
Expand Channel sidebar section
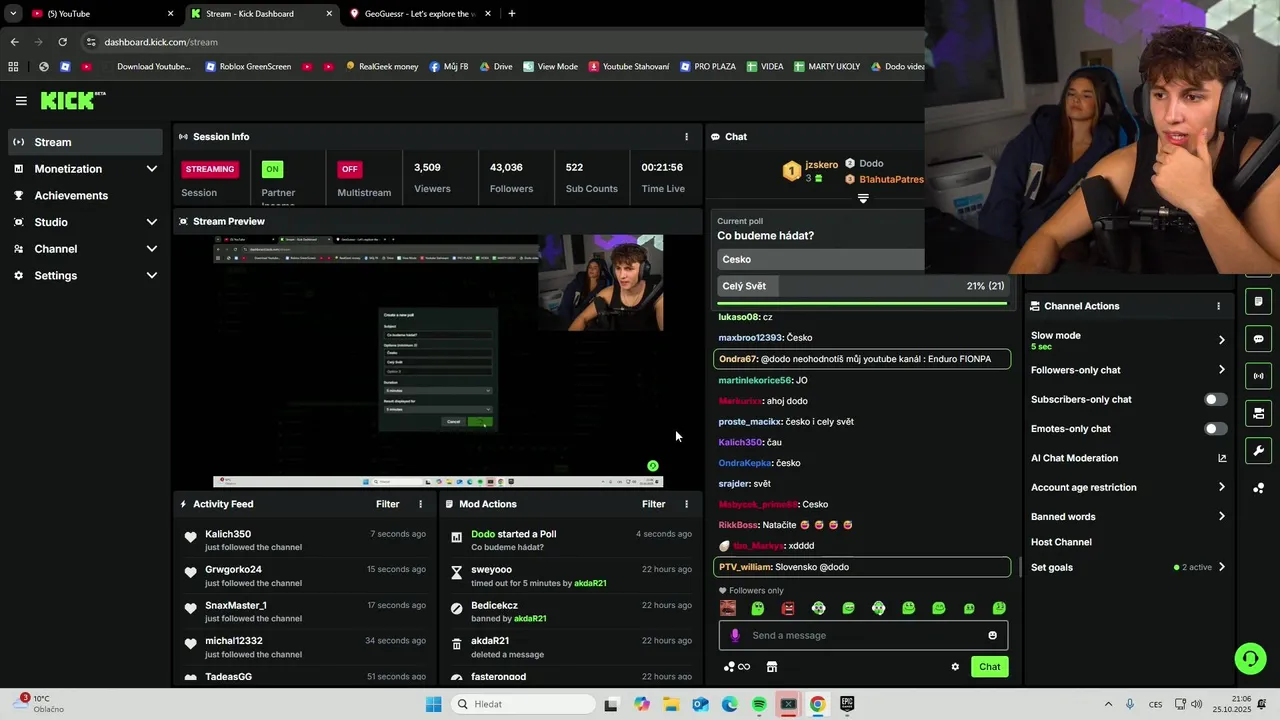(x=152, y=249)
